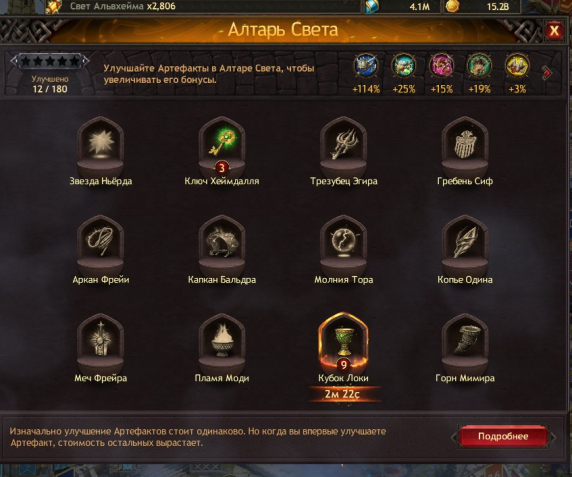
Task: Select the Звезда Ньёрда artifact
Action: point(101,147)
